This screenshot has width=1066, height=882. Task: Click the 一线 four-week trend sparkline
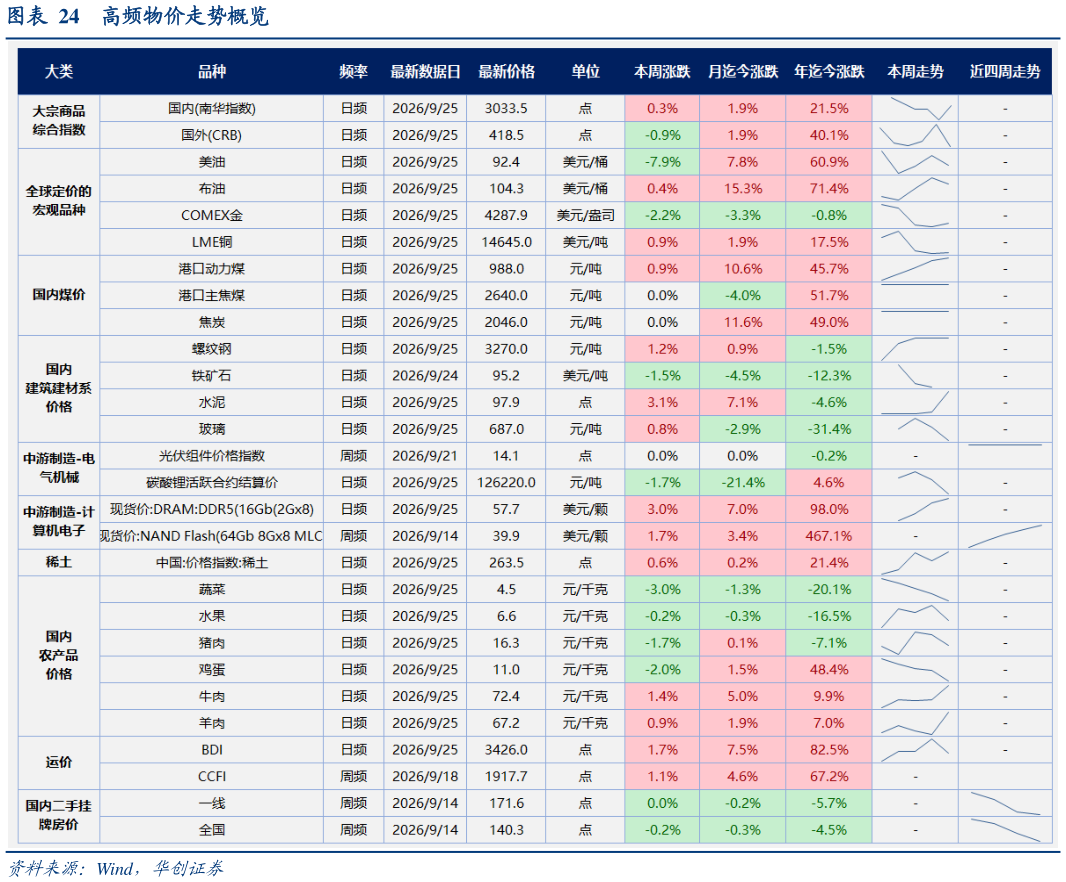(1005, 803)
